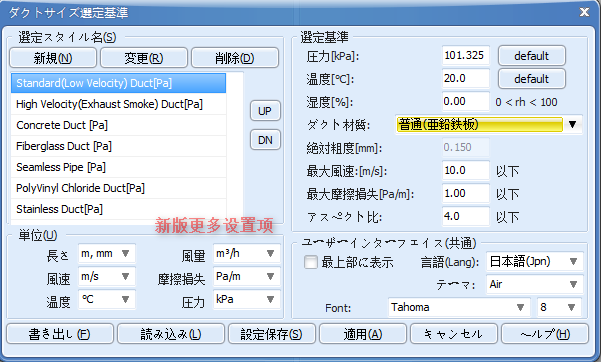Click the 新規(N) button

pos(53,58)
